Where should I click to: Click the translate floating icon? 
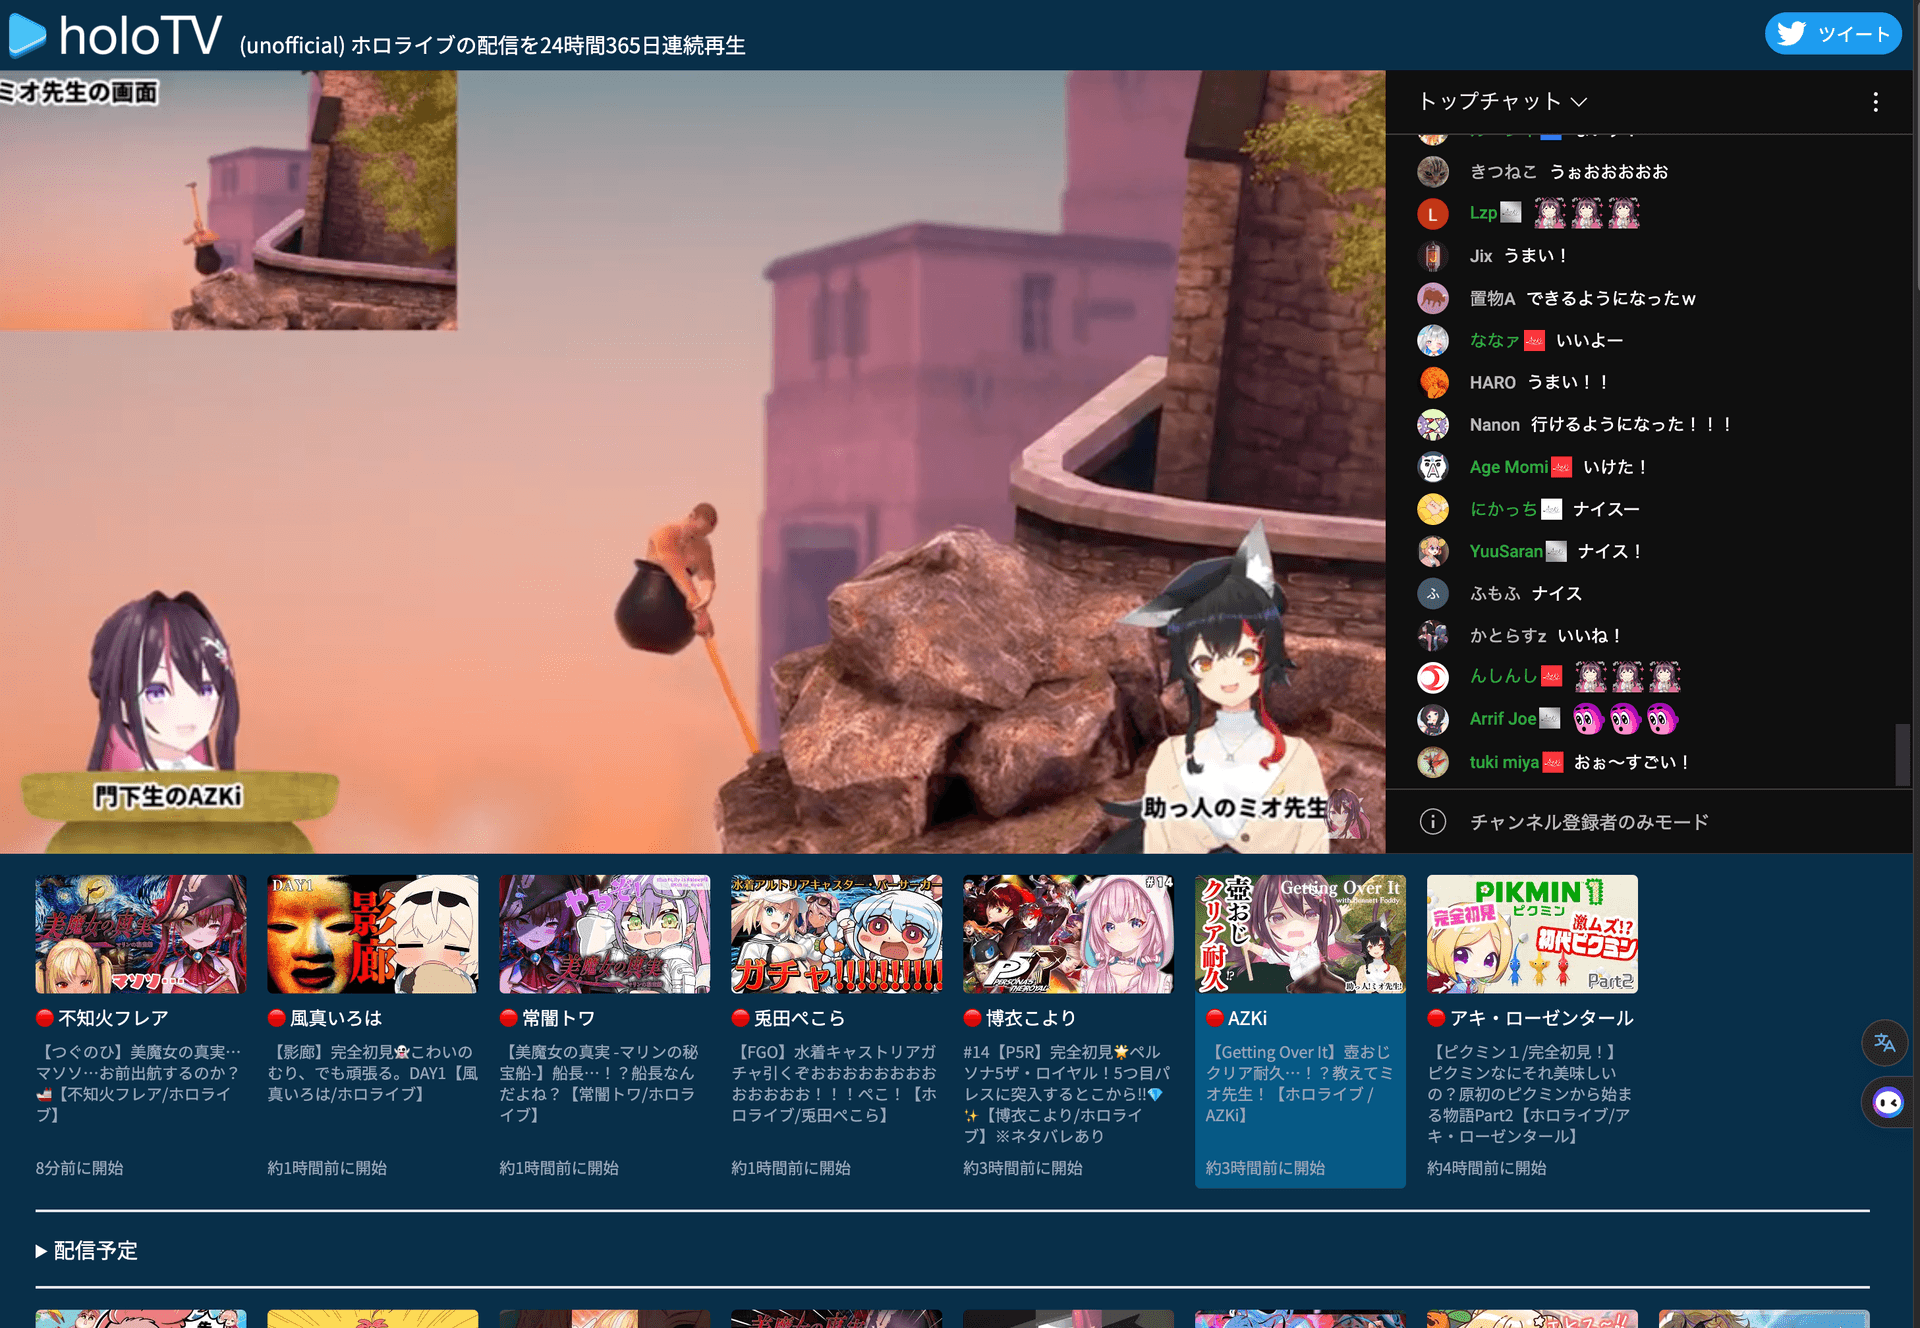tap(1885, 1042)
